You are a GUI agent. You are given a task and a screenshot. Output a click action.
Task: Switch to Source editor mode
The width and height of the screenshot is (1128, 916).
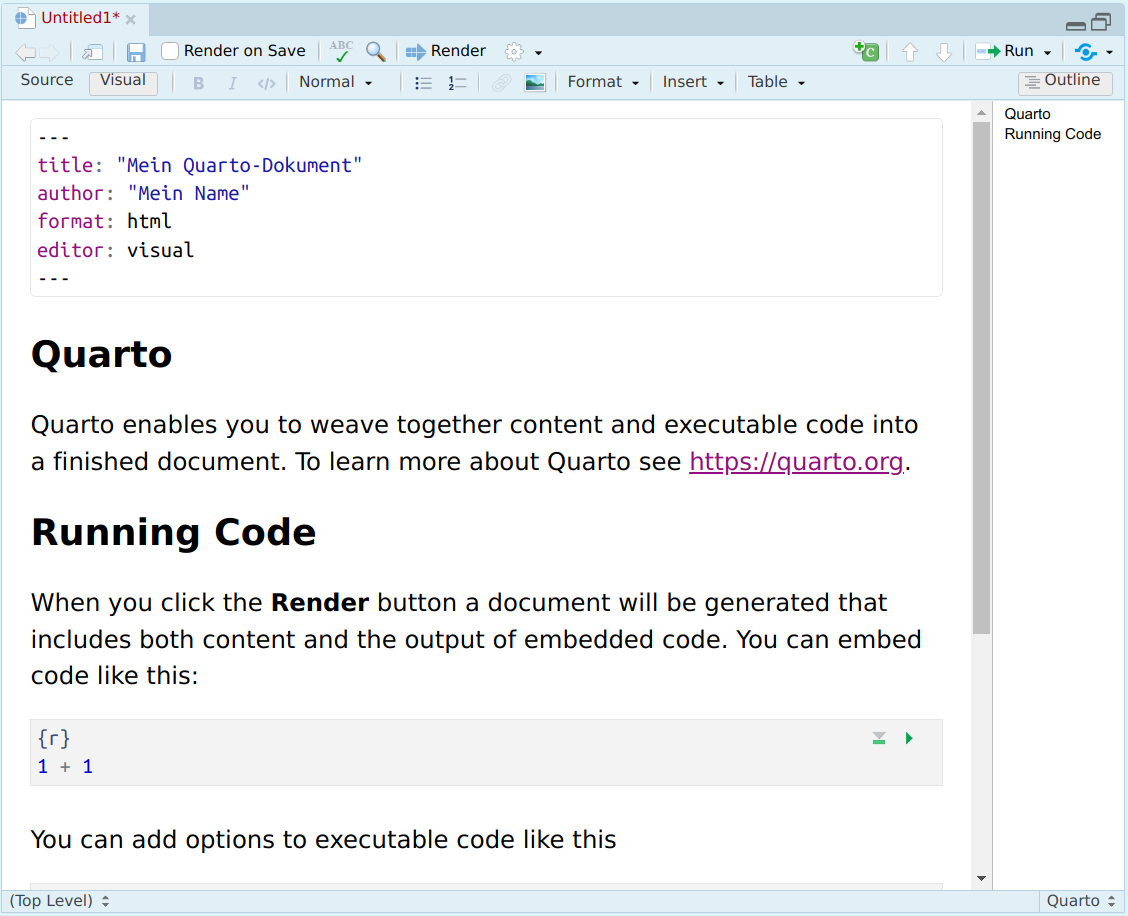(x=47, y=80)
